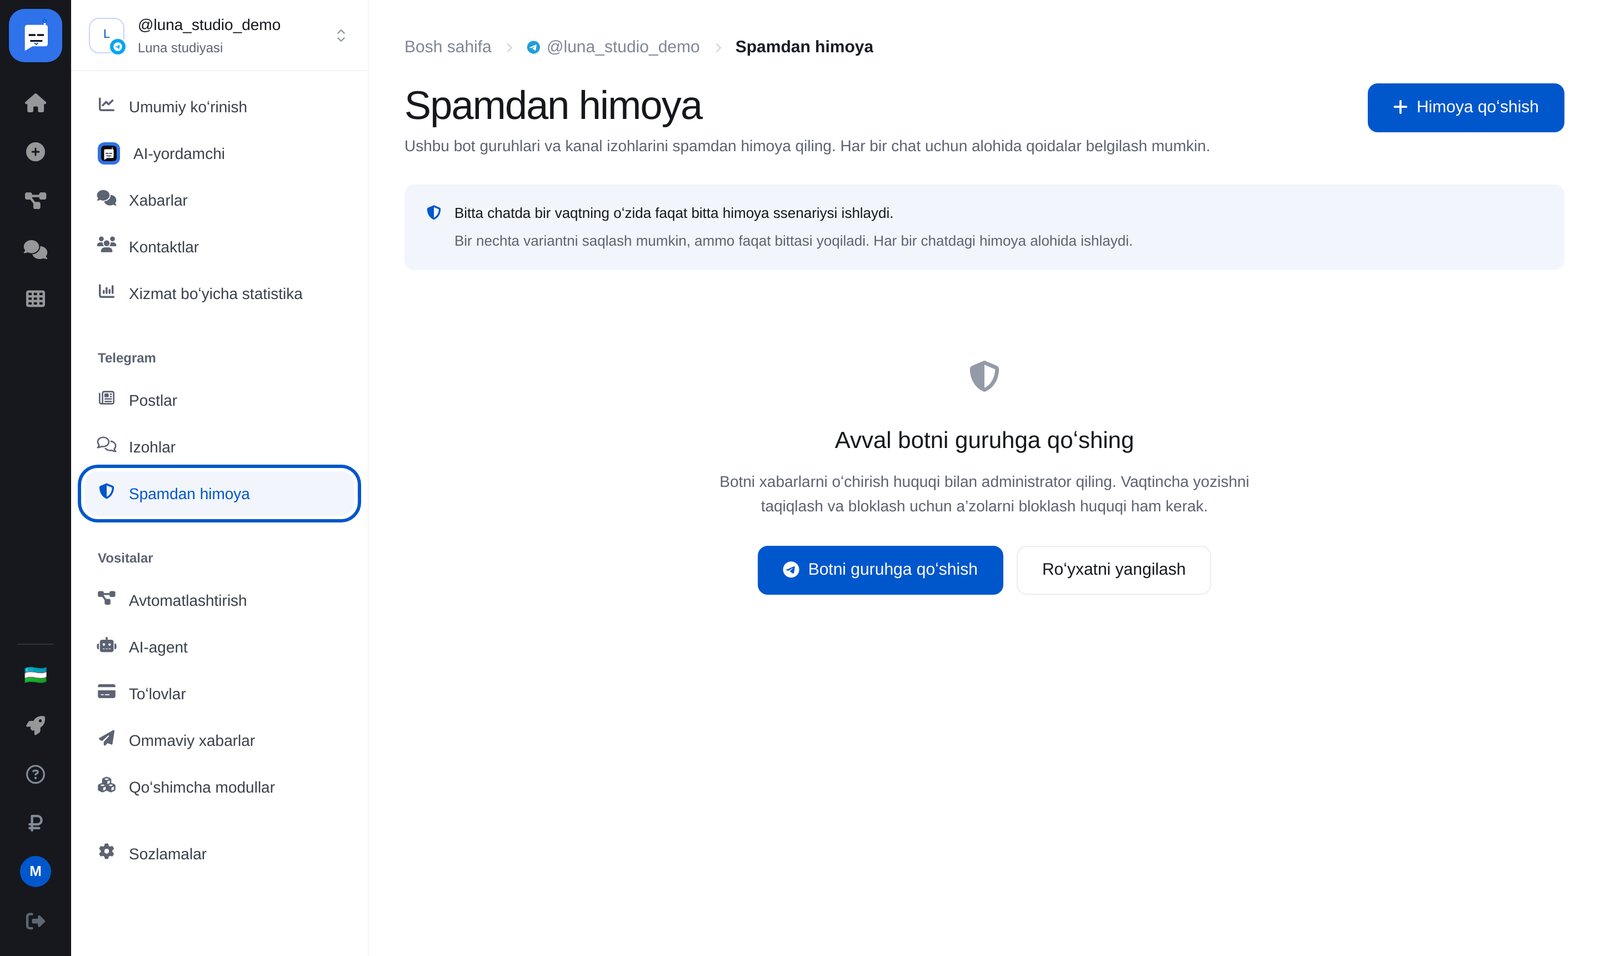Open Qo'shimcha modullar
Viewport: 1600px width, 956px height.
[220, 787]
